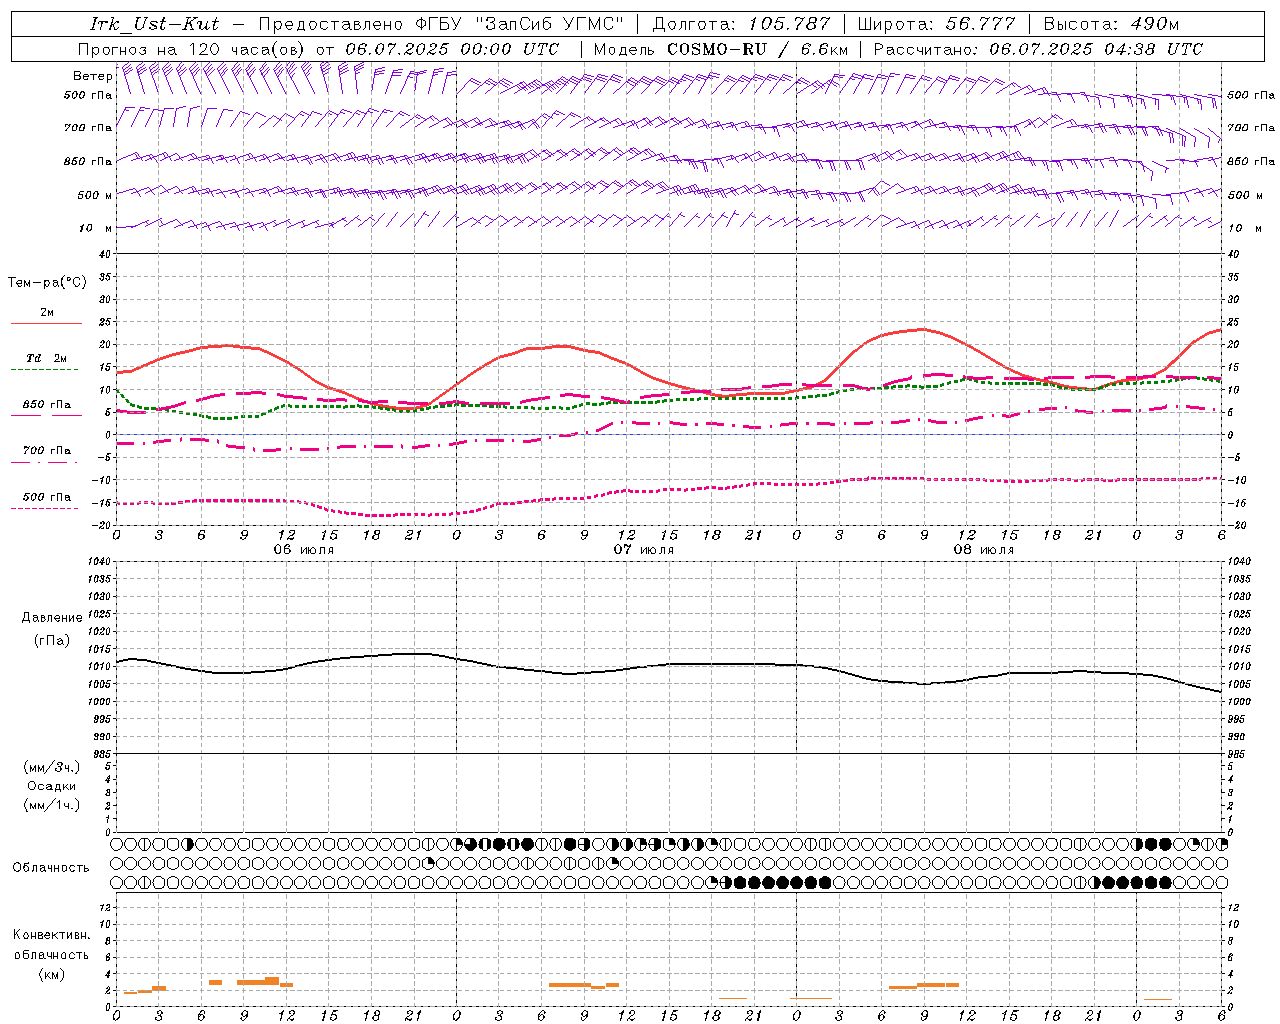Viewport: 1280px width, 1024px height.
Task: Click the 07 июля date label
Action: point(644,550)
